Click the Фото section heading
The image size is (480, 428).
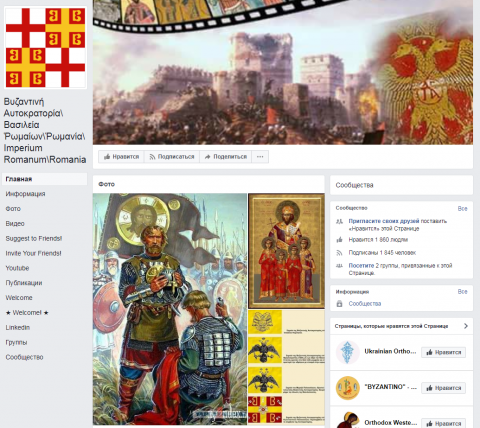[106, 184]
